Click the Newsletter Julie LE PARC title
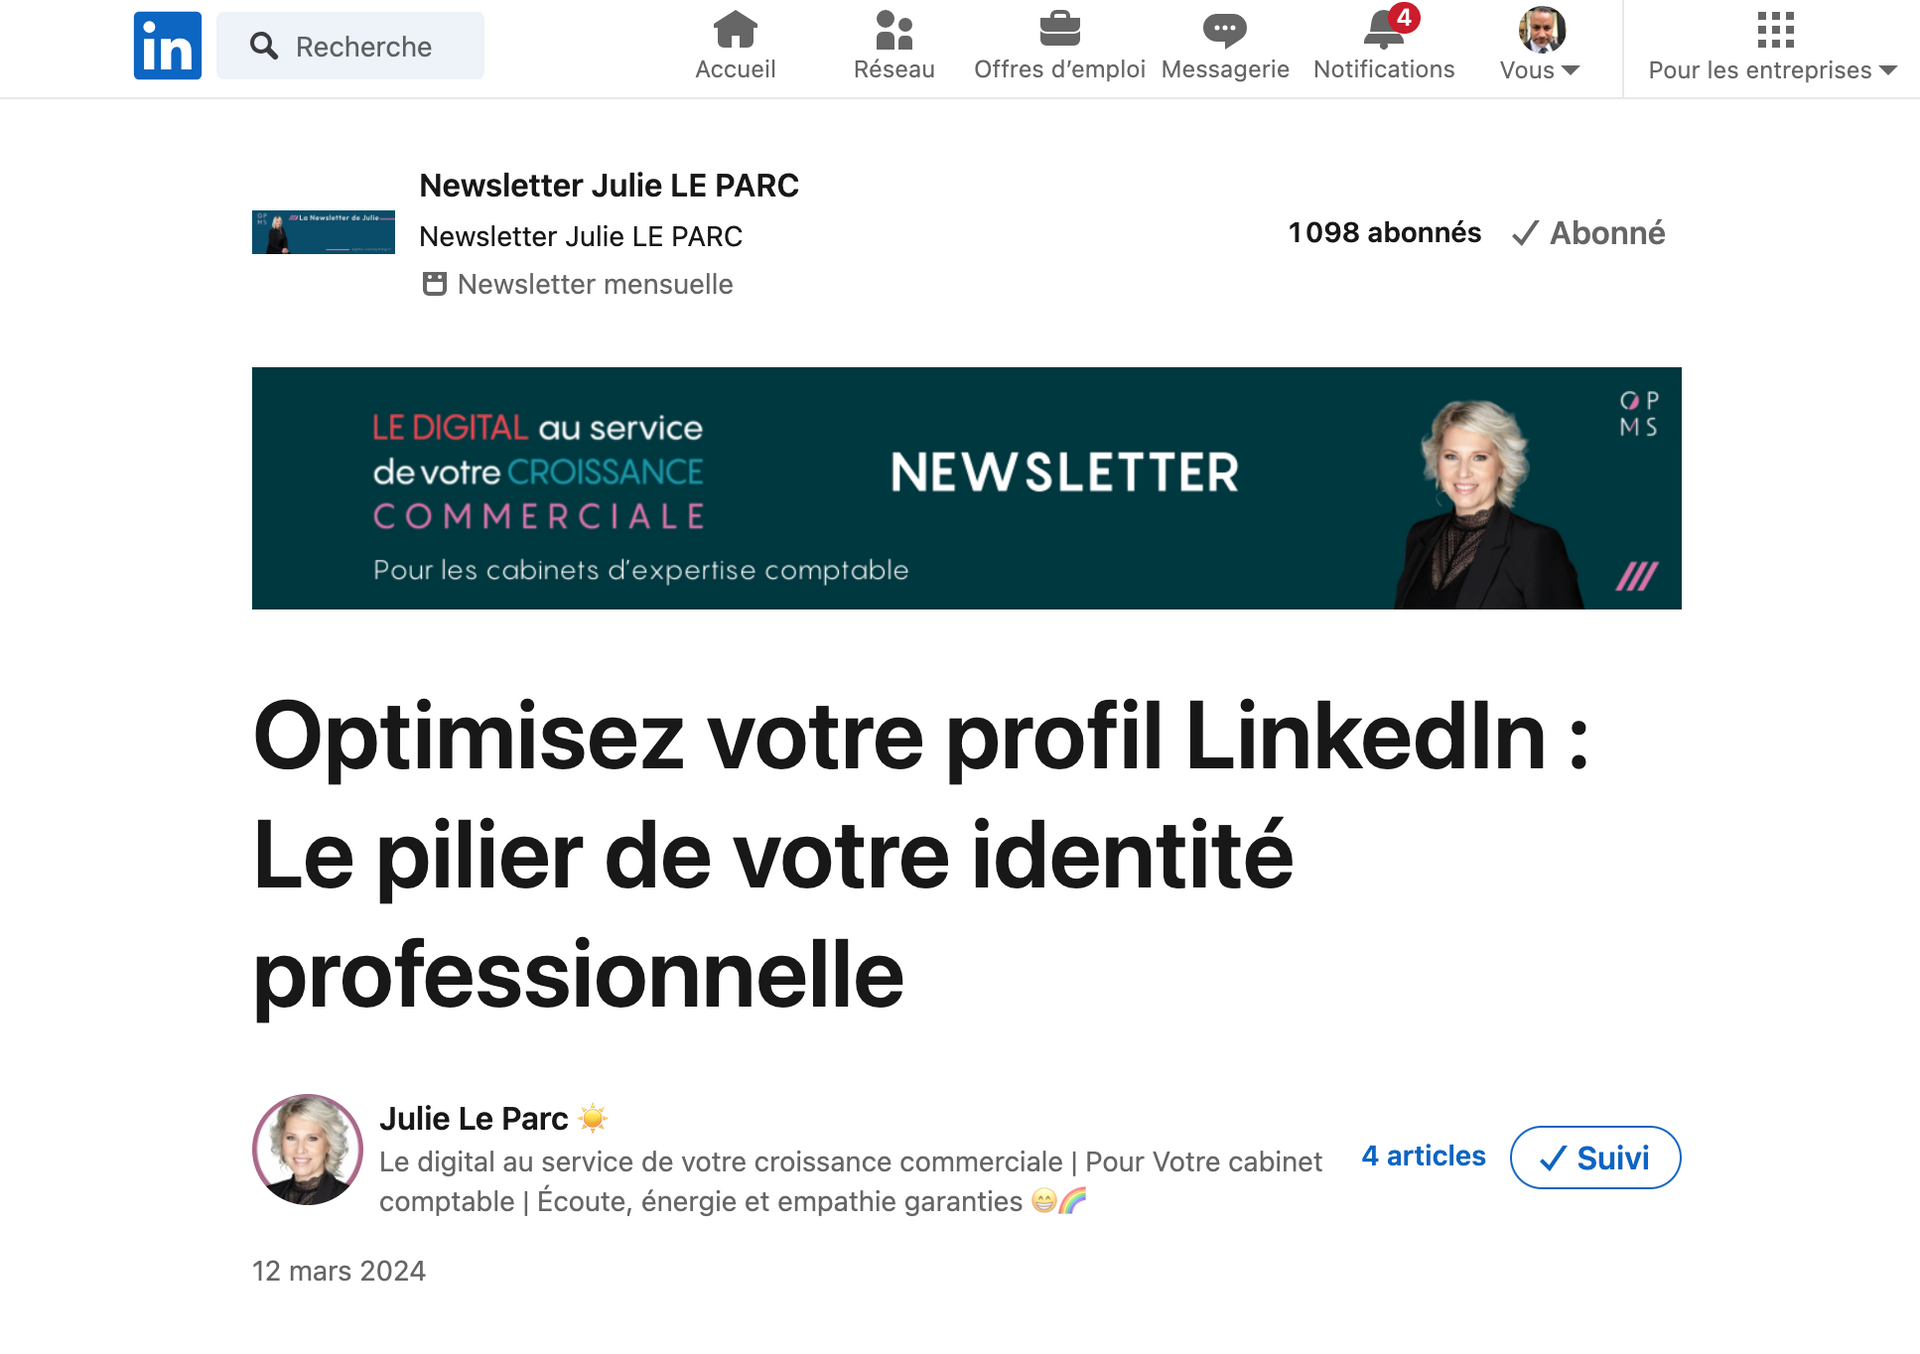 click(608, 185)
